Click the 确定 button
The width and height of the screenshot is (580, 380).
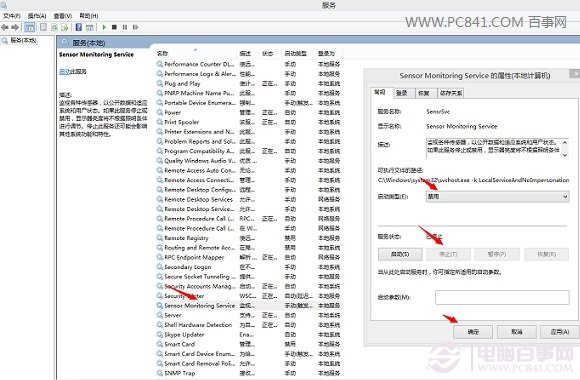coord(473,332)
